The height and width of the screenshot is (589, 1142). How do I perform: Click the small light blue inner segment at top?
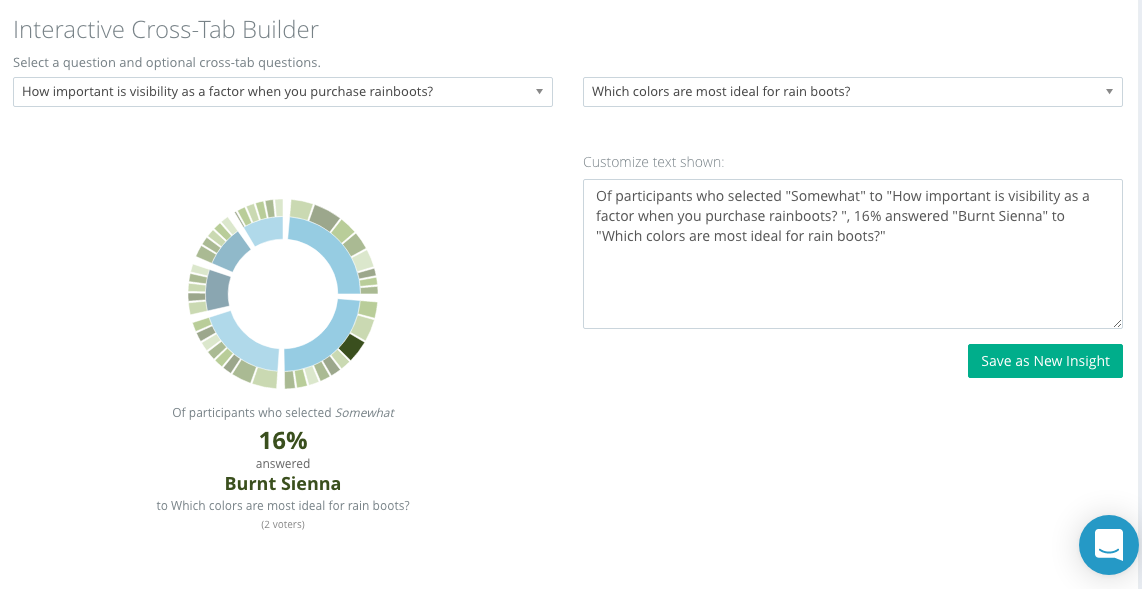pos(265,231)
